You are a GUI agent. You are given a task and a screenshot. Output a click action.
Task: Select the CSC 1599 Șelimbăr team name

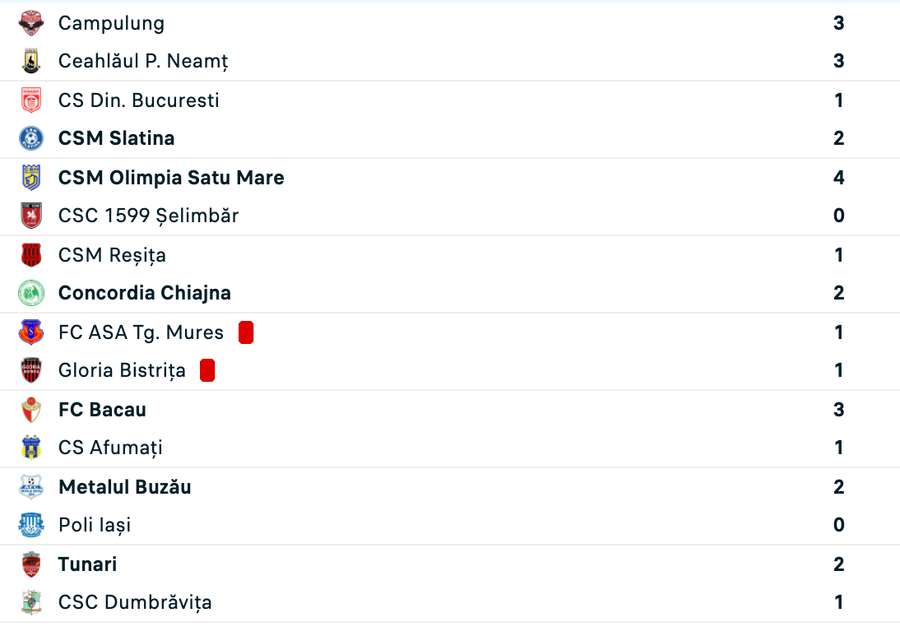(146, 215)
